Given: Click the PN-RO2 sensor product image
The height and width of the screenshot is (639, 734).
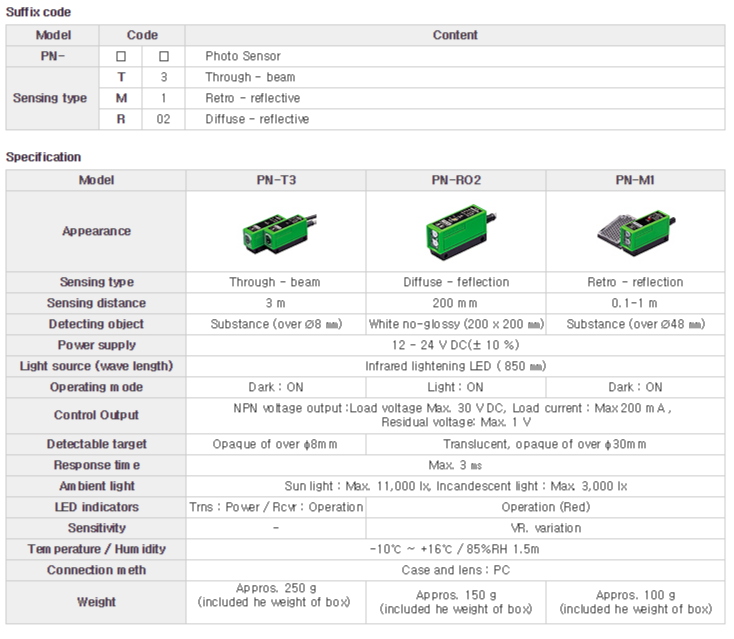Looking at the screenshot, I should pyautogui.click(x=460, y=232).
